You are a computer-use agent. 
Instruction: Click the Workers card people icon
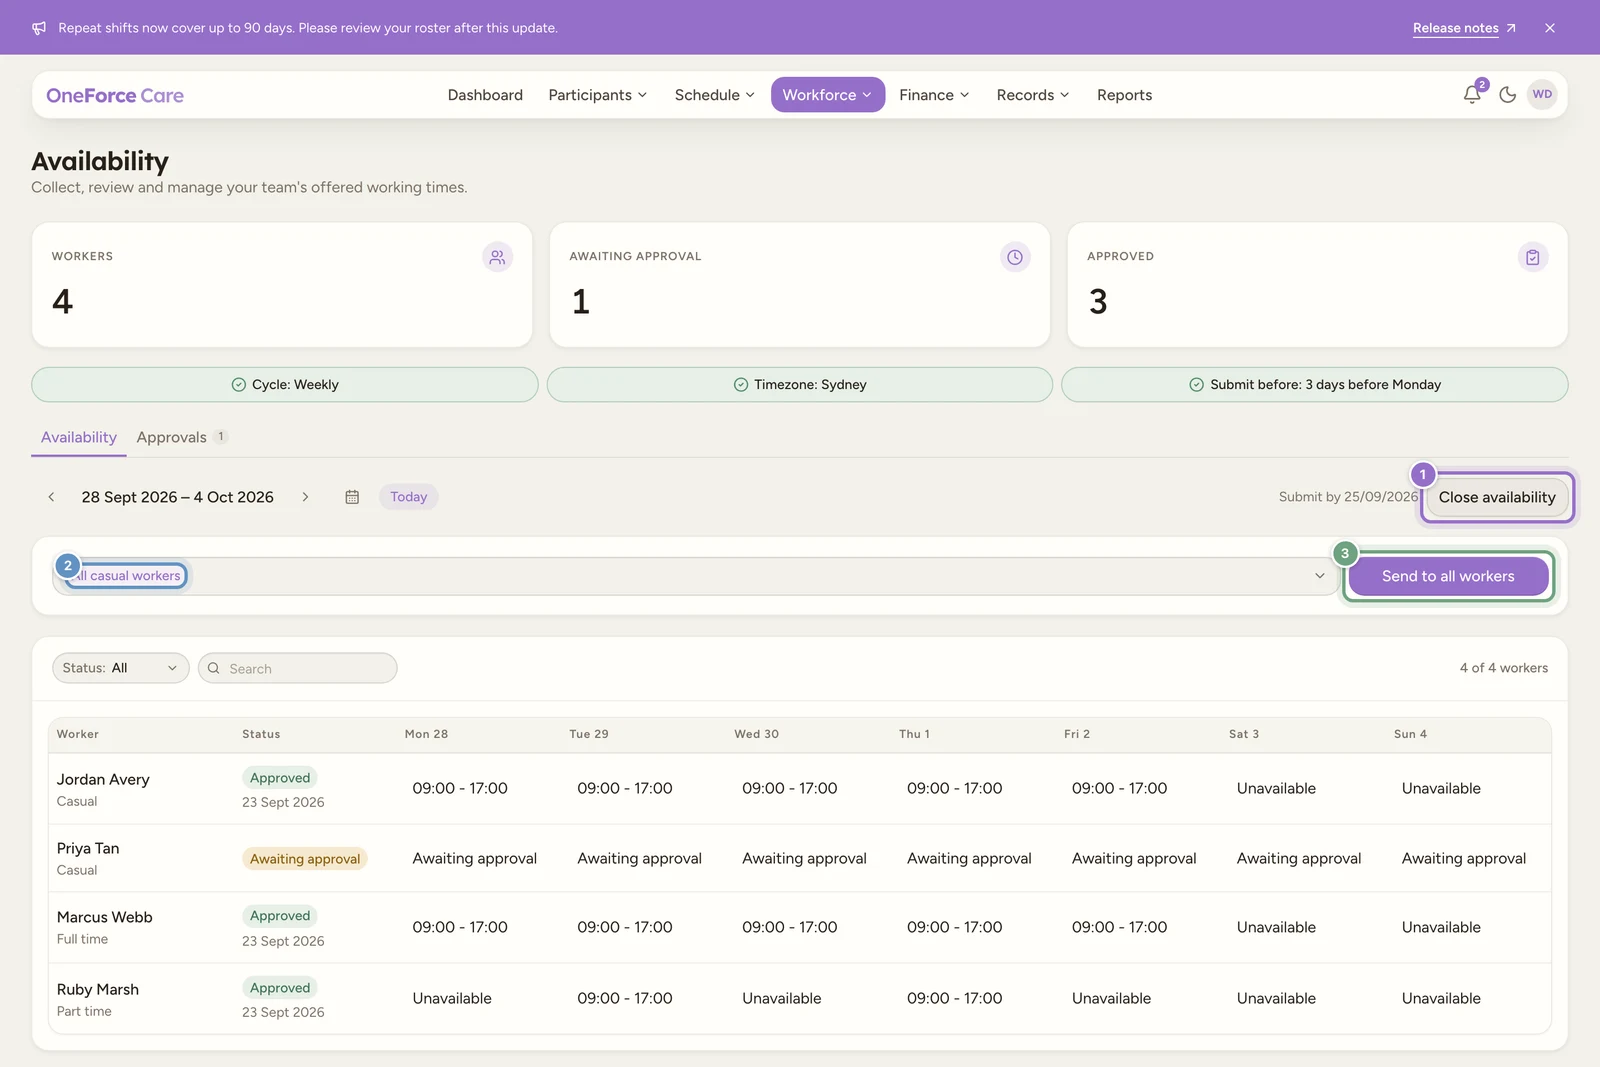coord(497,257)
